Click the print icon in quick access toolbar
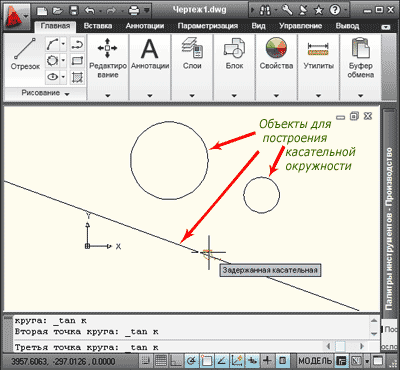 [x=134, y=10]
